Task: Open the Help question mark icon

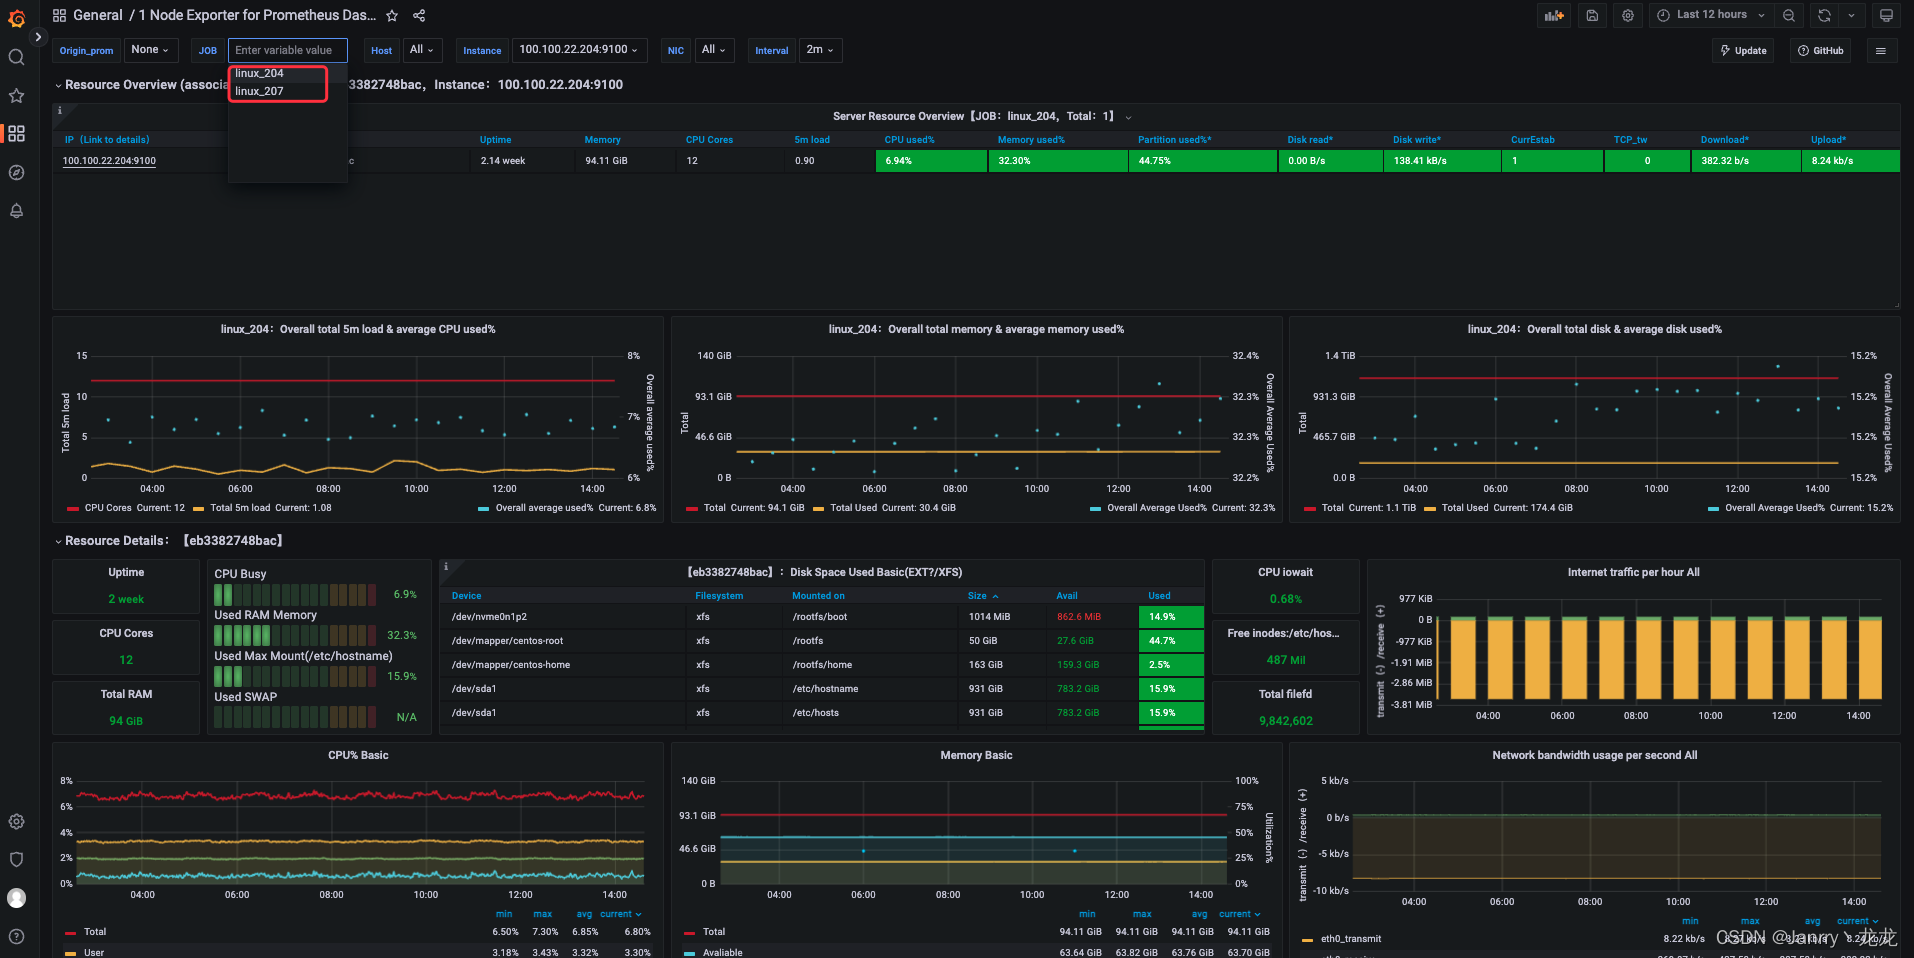Action: 16,936
